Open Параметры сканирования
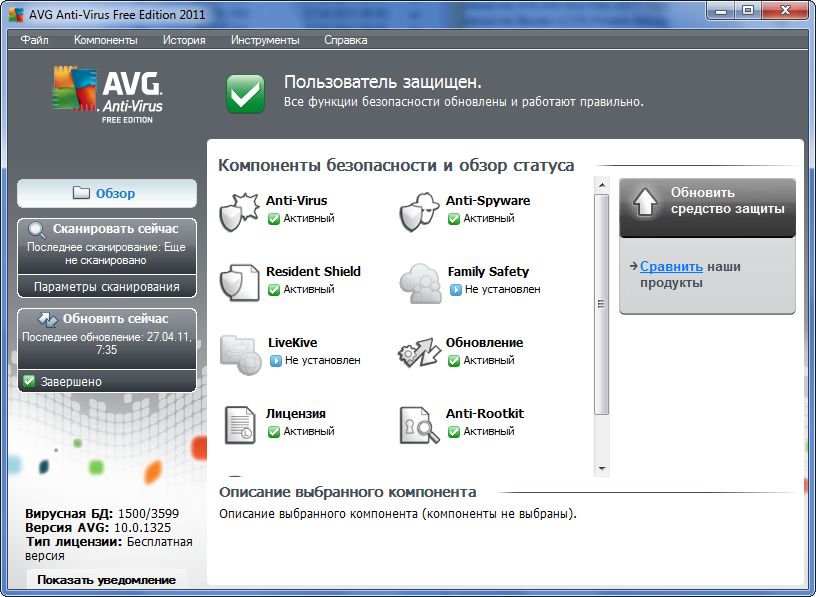This screenshot has width=816, height=597. pyautogui.click(x=107, y=286)
